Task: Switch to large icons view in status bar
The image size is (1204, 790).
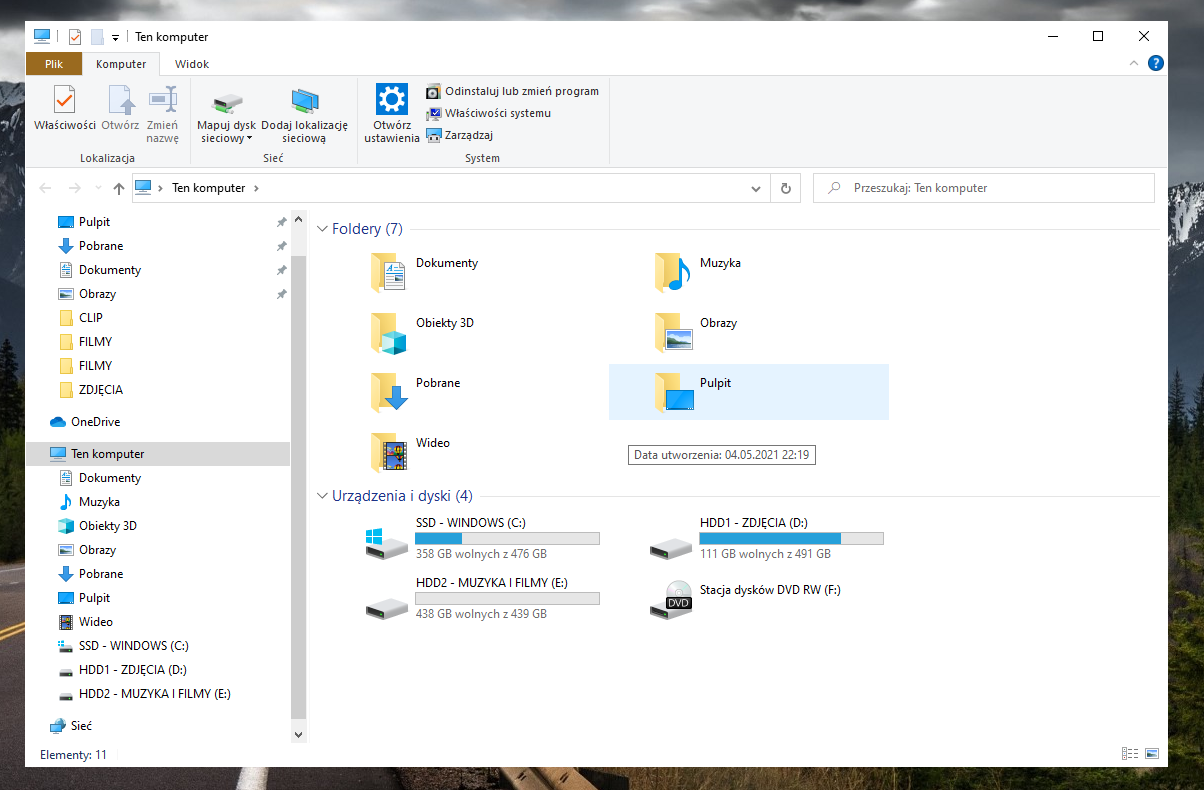Action: coord(1151,754)
